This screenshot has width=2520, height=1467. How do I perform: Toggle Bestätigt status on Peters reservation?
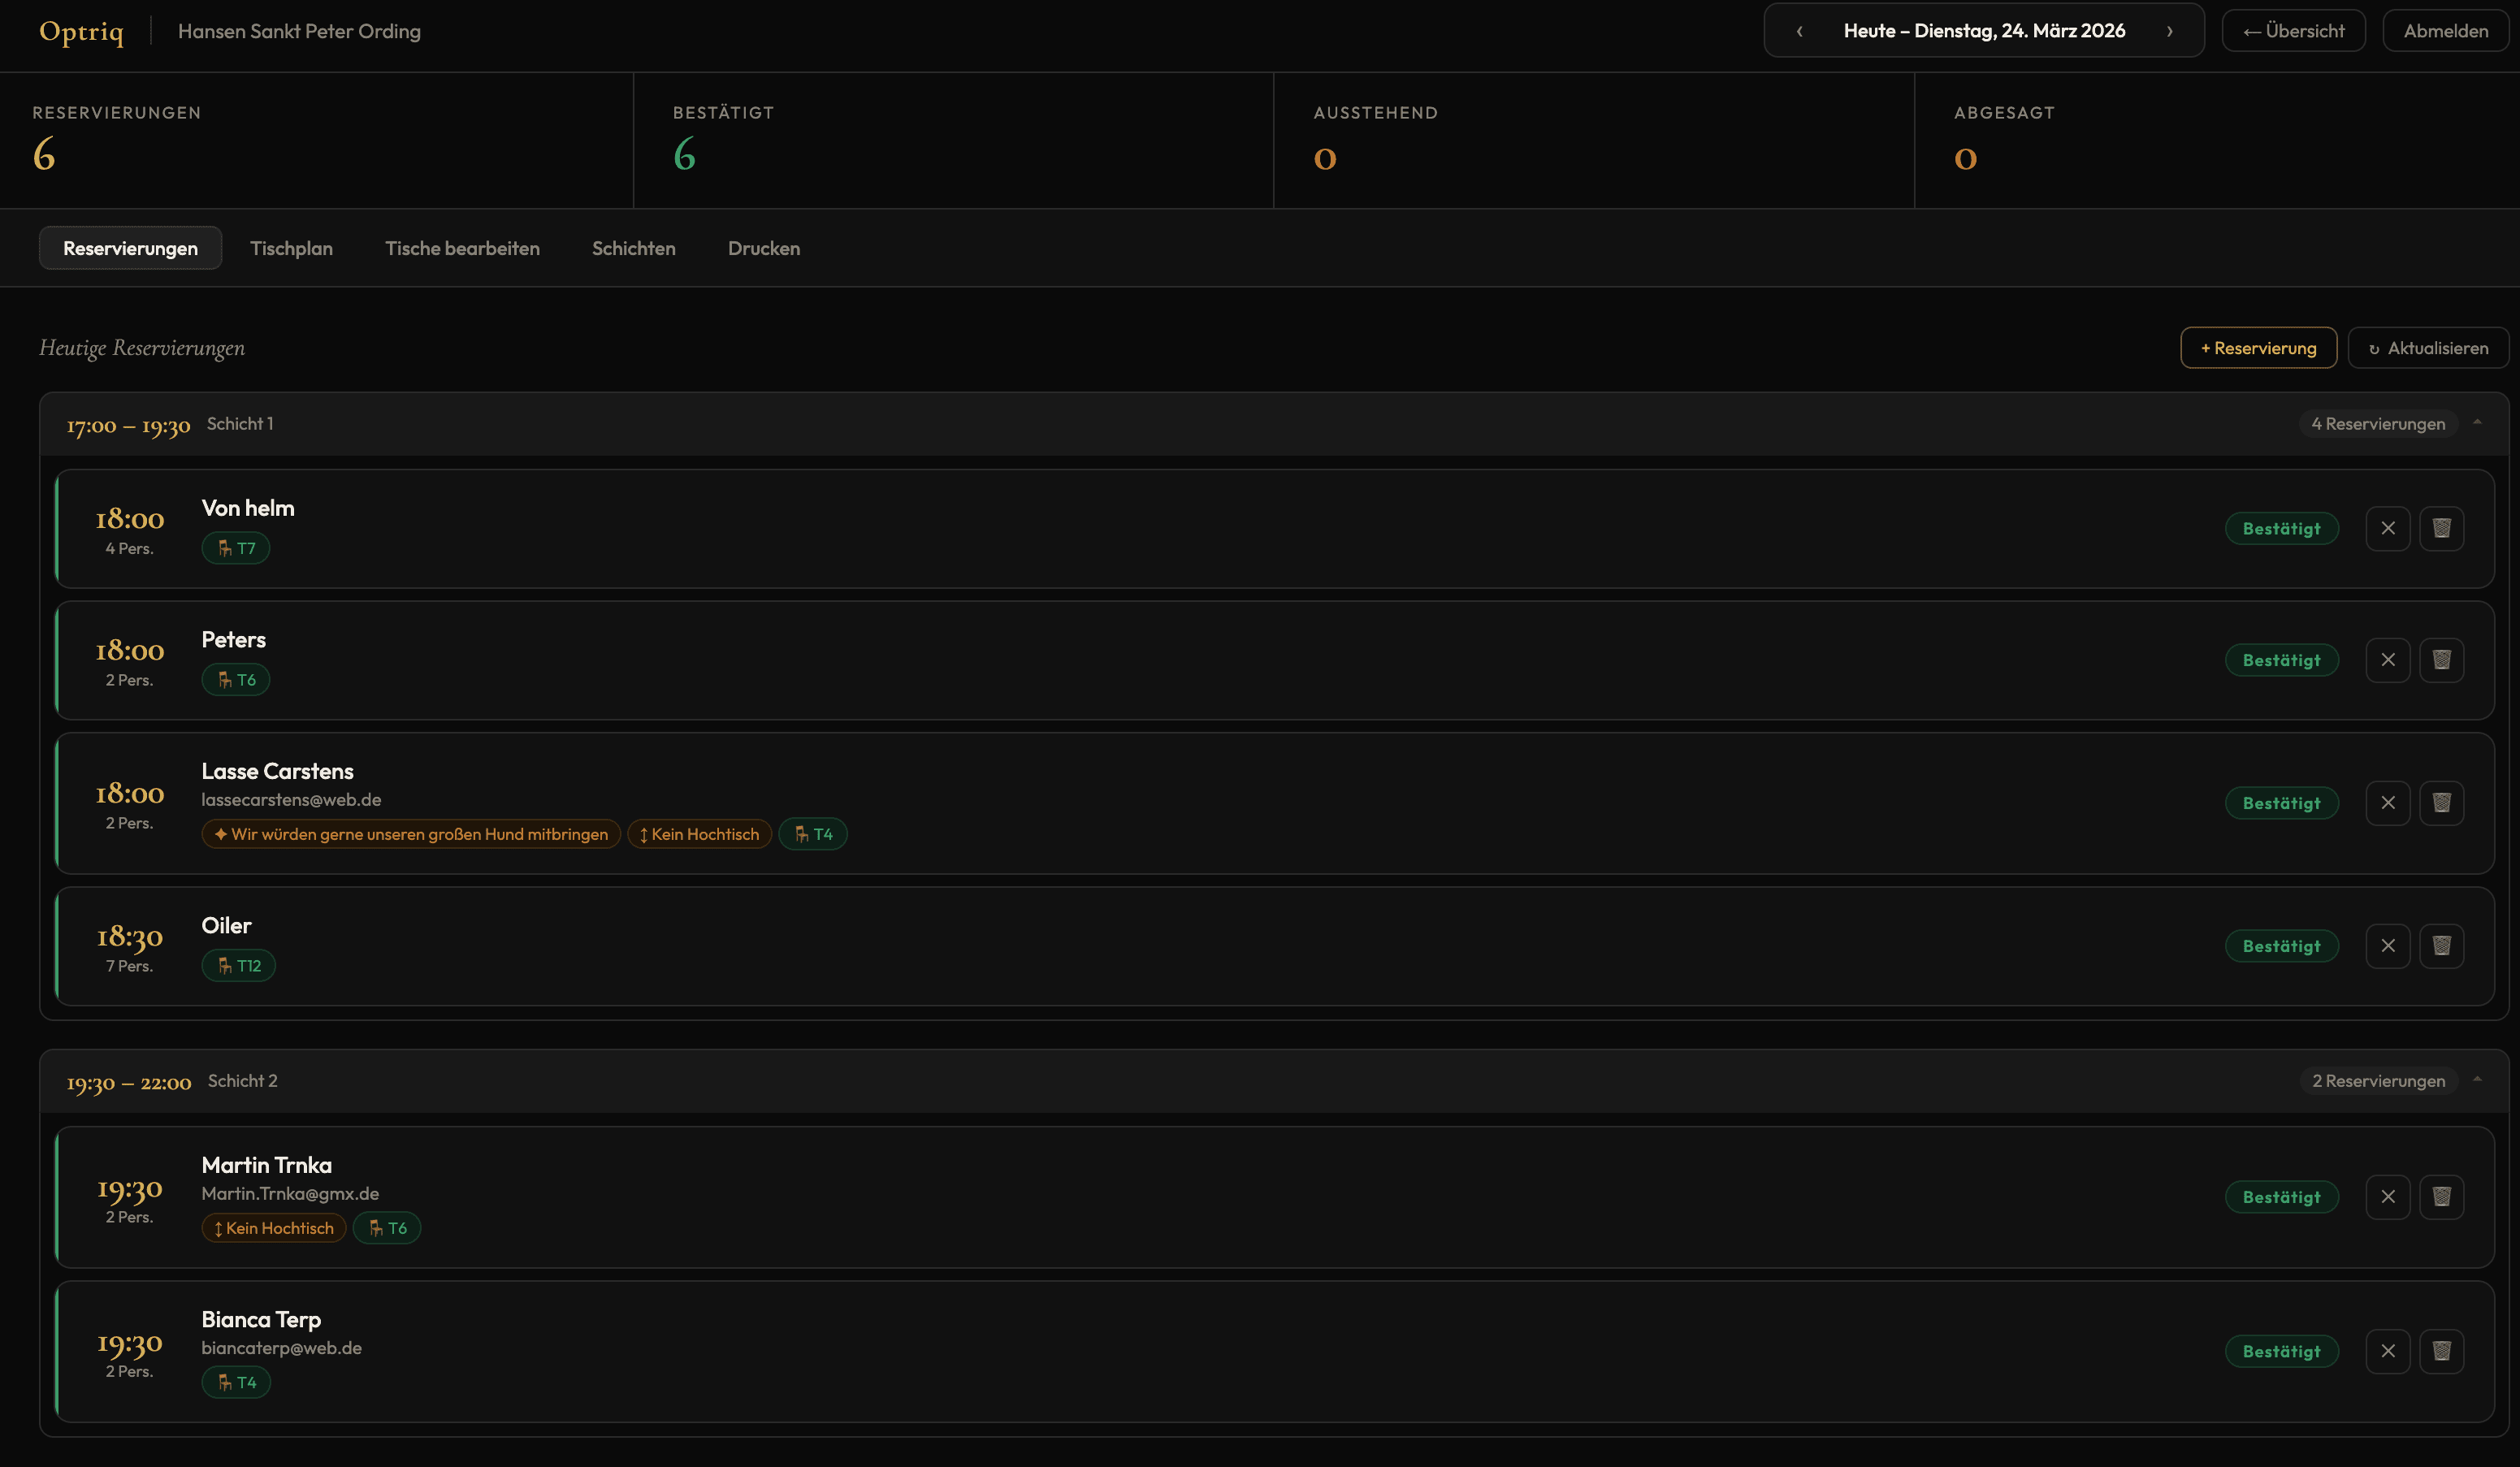[x=2282, y=660]
